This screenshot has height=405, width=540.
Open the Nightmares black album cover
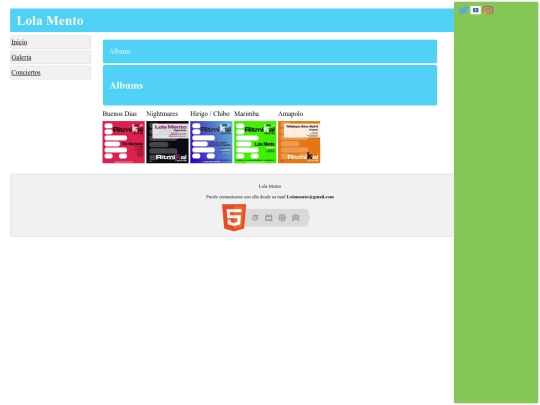[167, 142]
